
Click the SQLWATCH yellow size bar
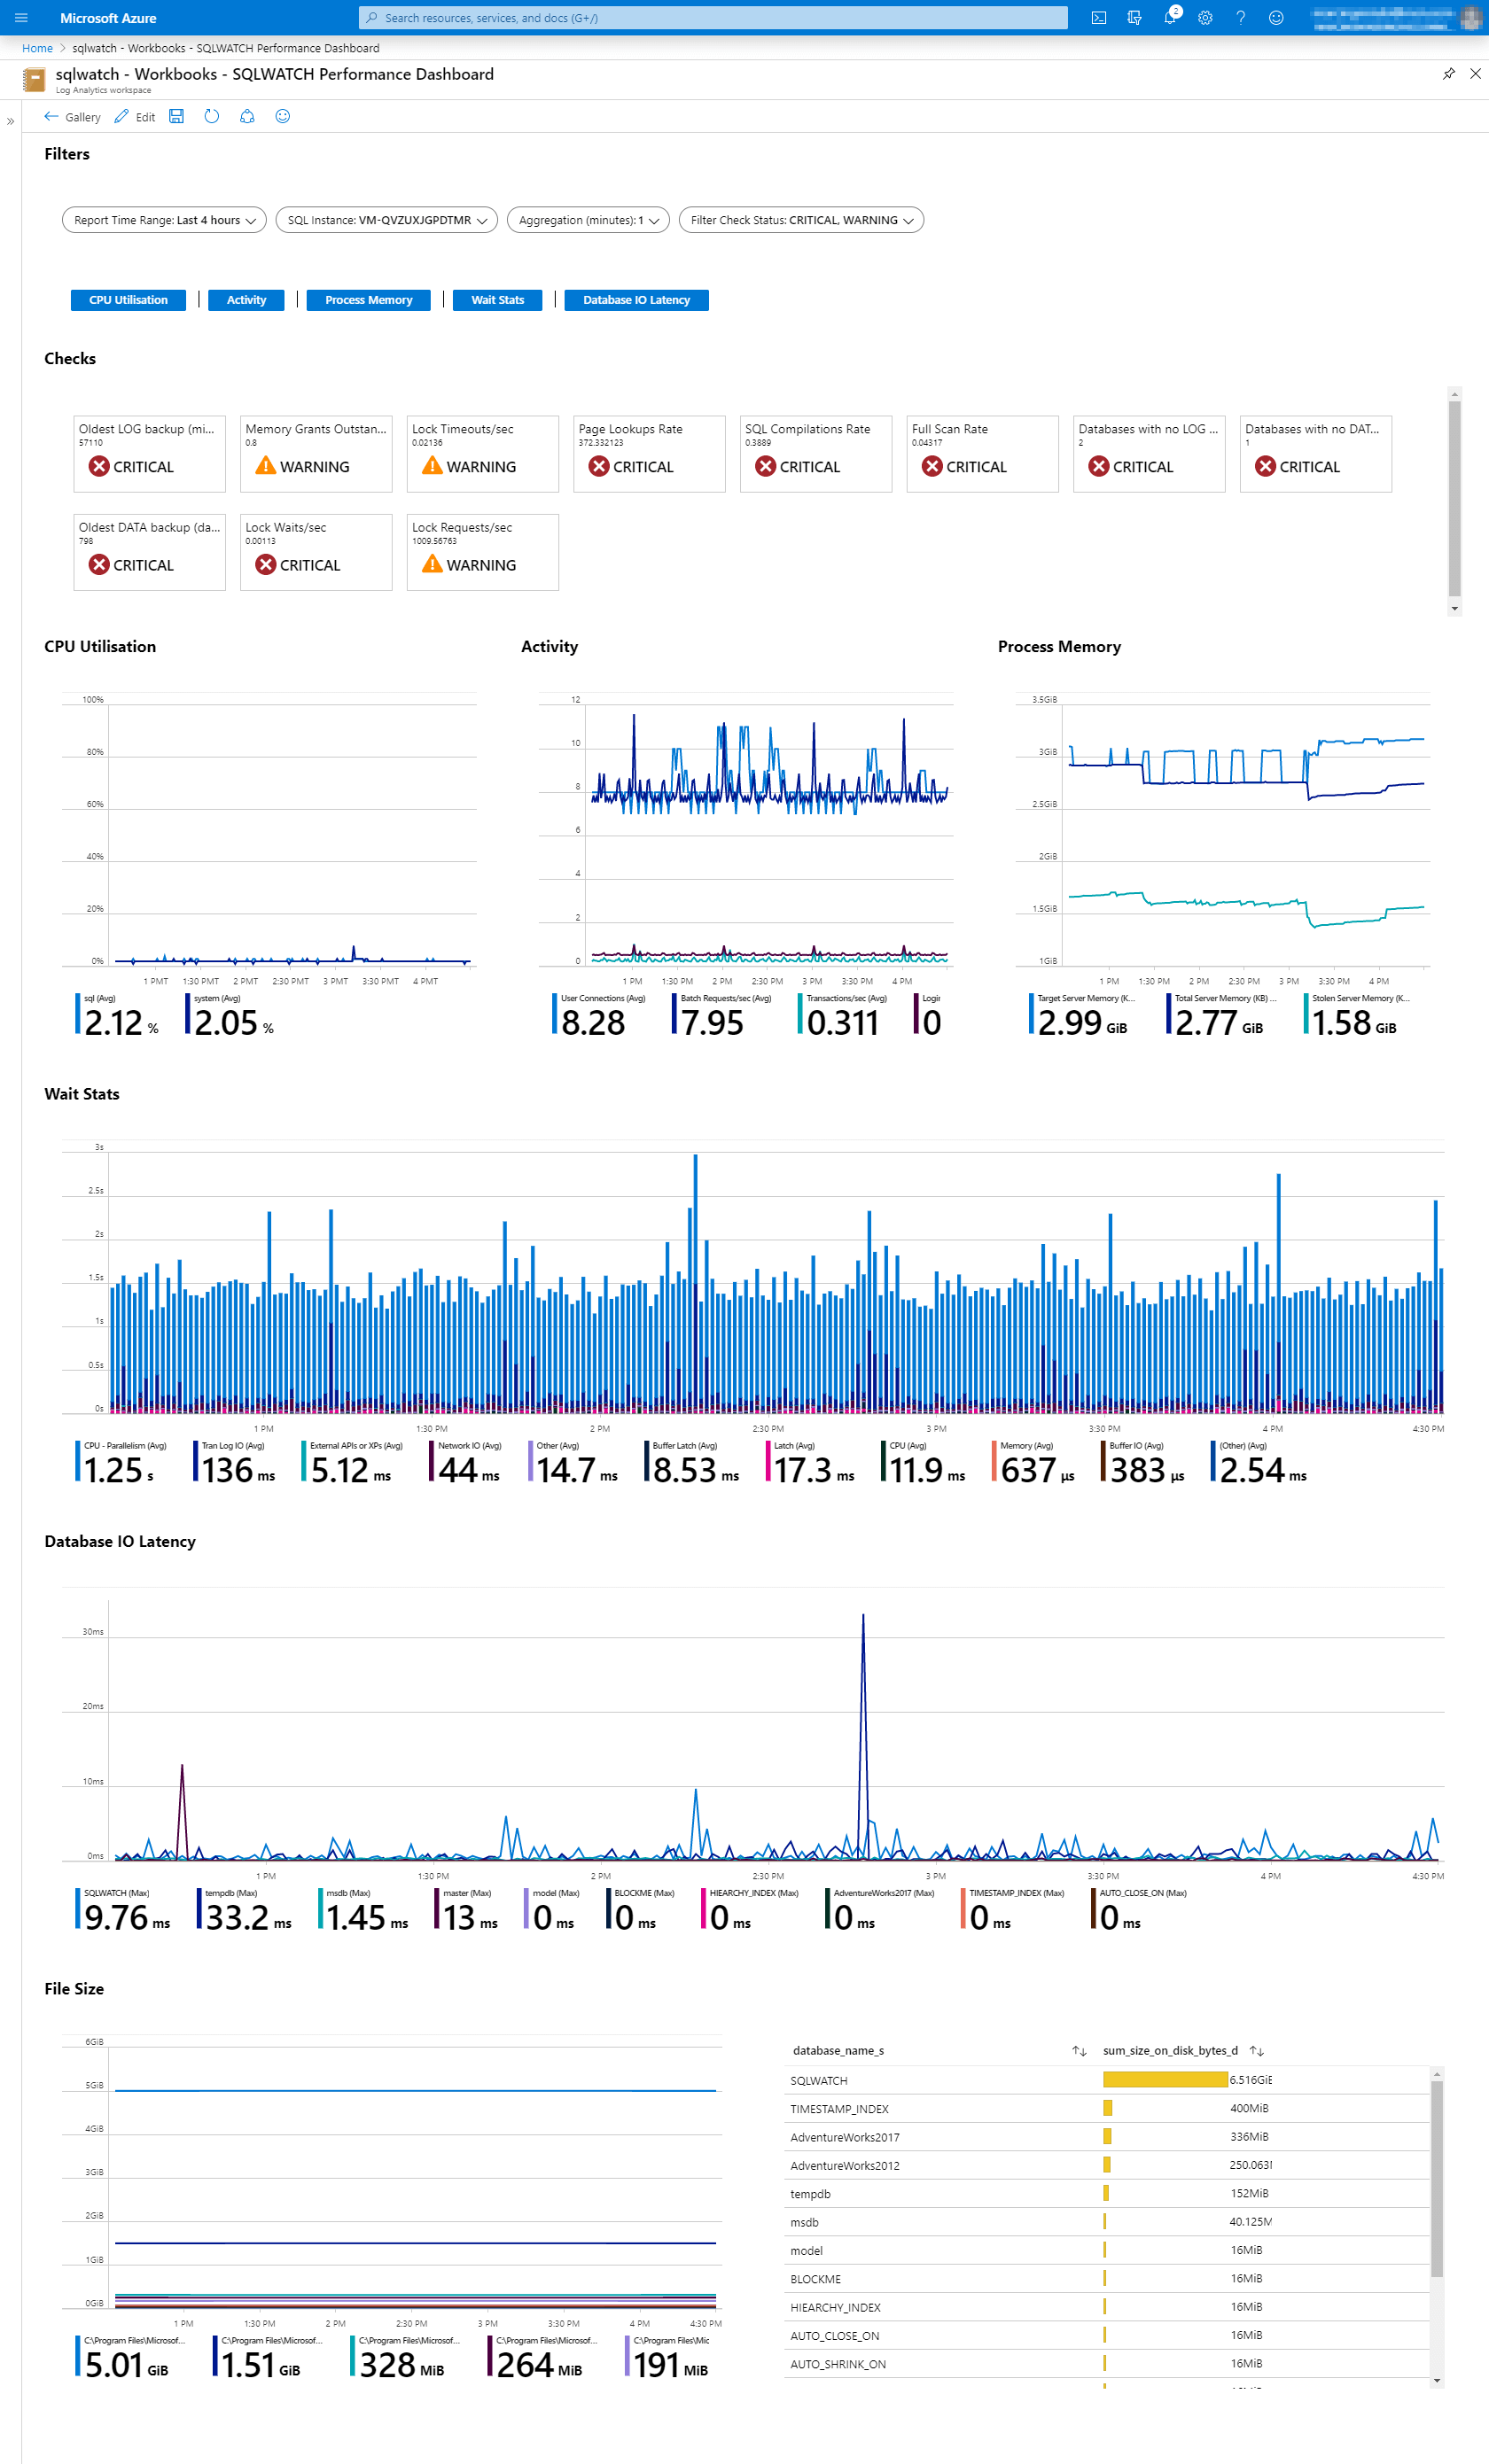1165,2080
